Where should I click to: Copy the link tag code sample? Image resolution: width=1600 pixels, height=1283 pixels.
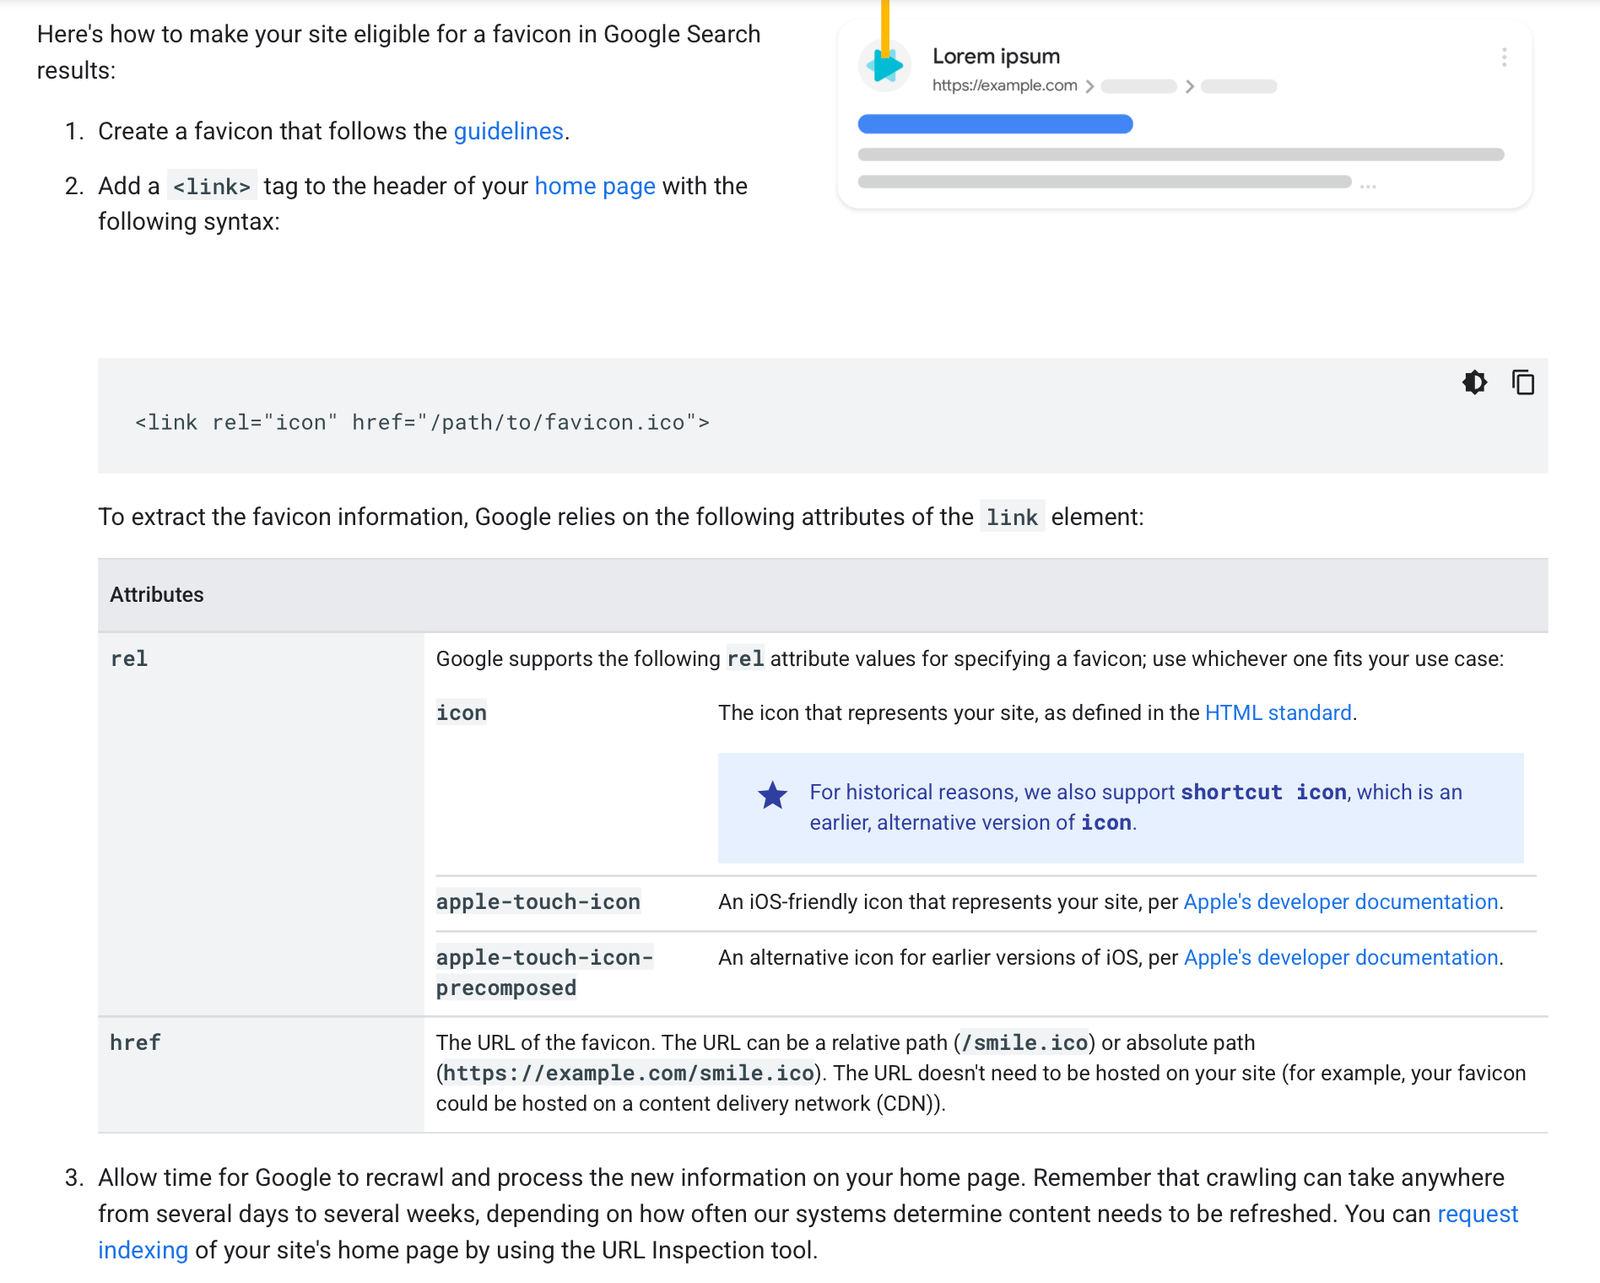1523,382
